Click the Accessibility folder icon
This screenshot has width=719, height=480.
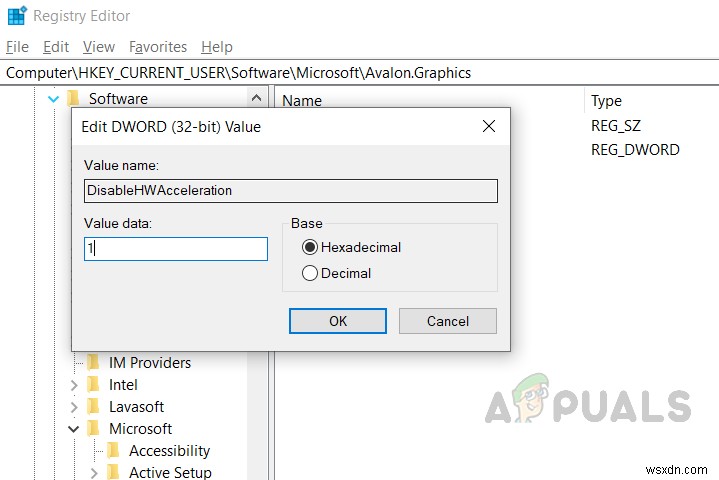click(113, 450)
